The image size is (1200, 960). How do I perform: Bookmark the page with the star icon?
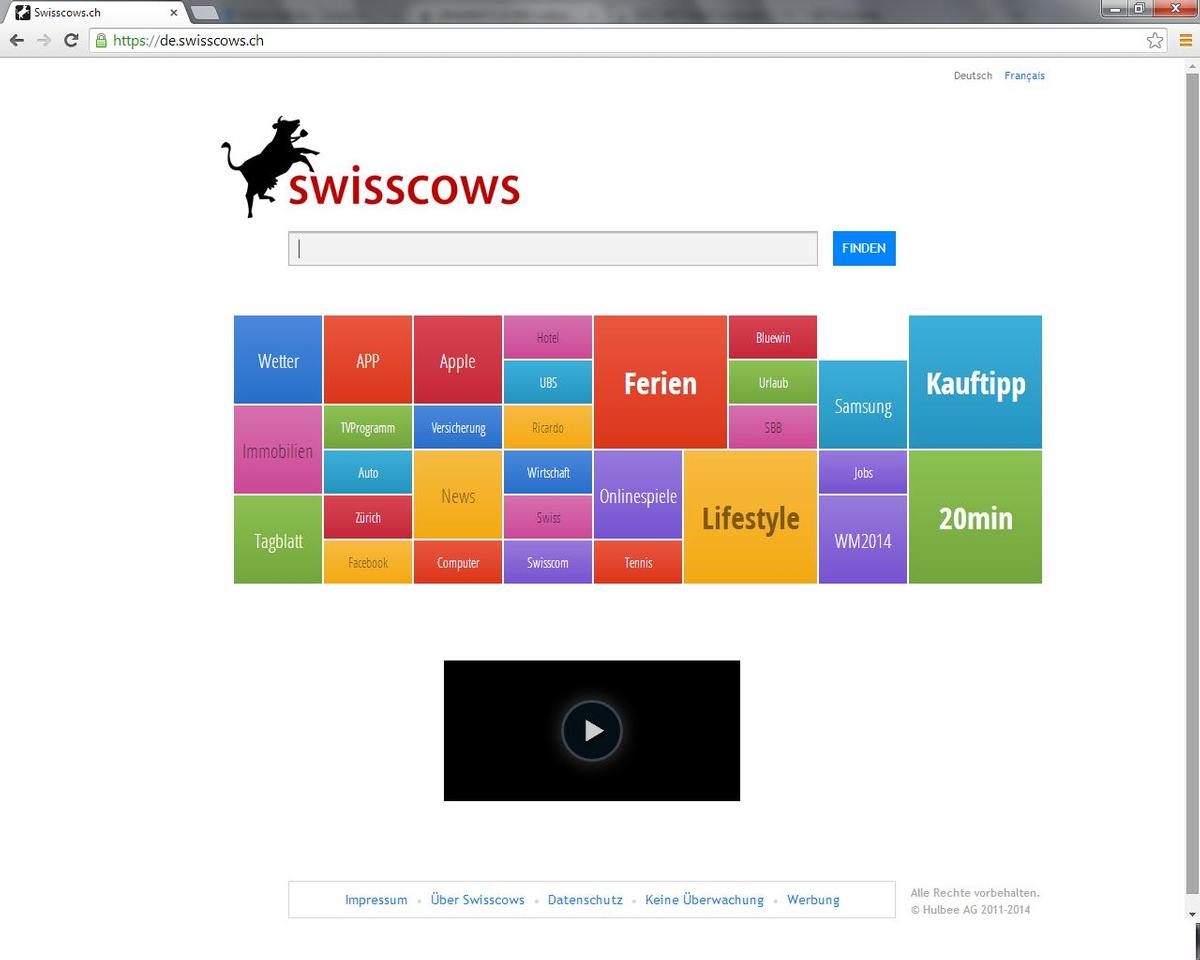pos(1154,40)
